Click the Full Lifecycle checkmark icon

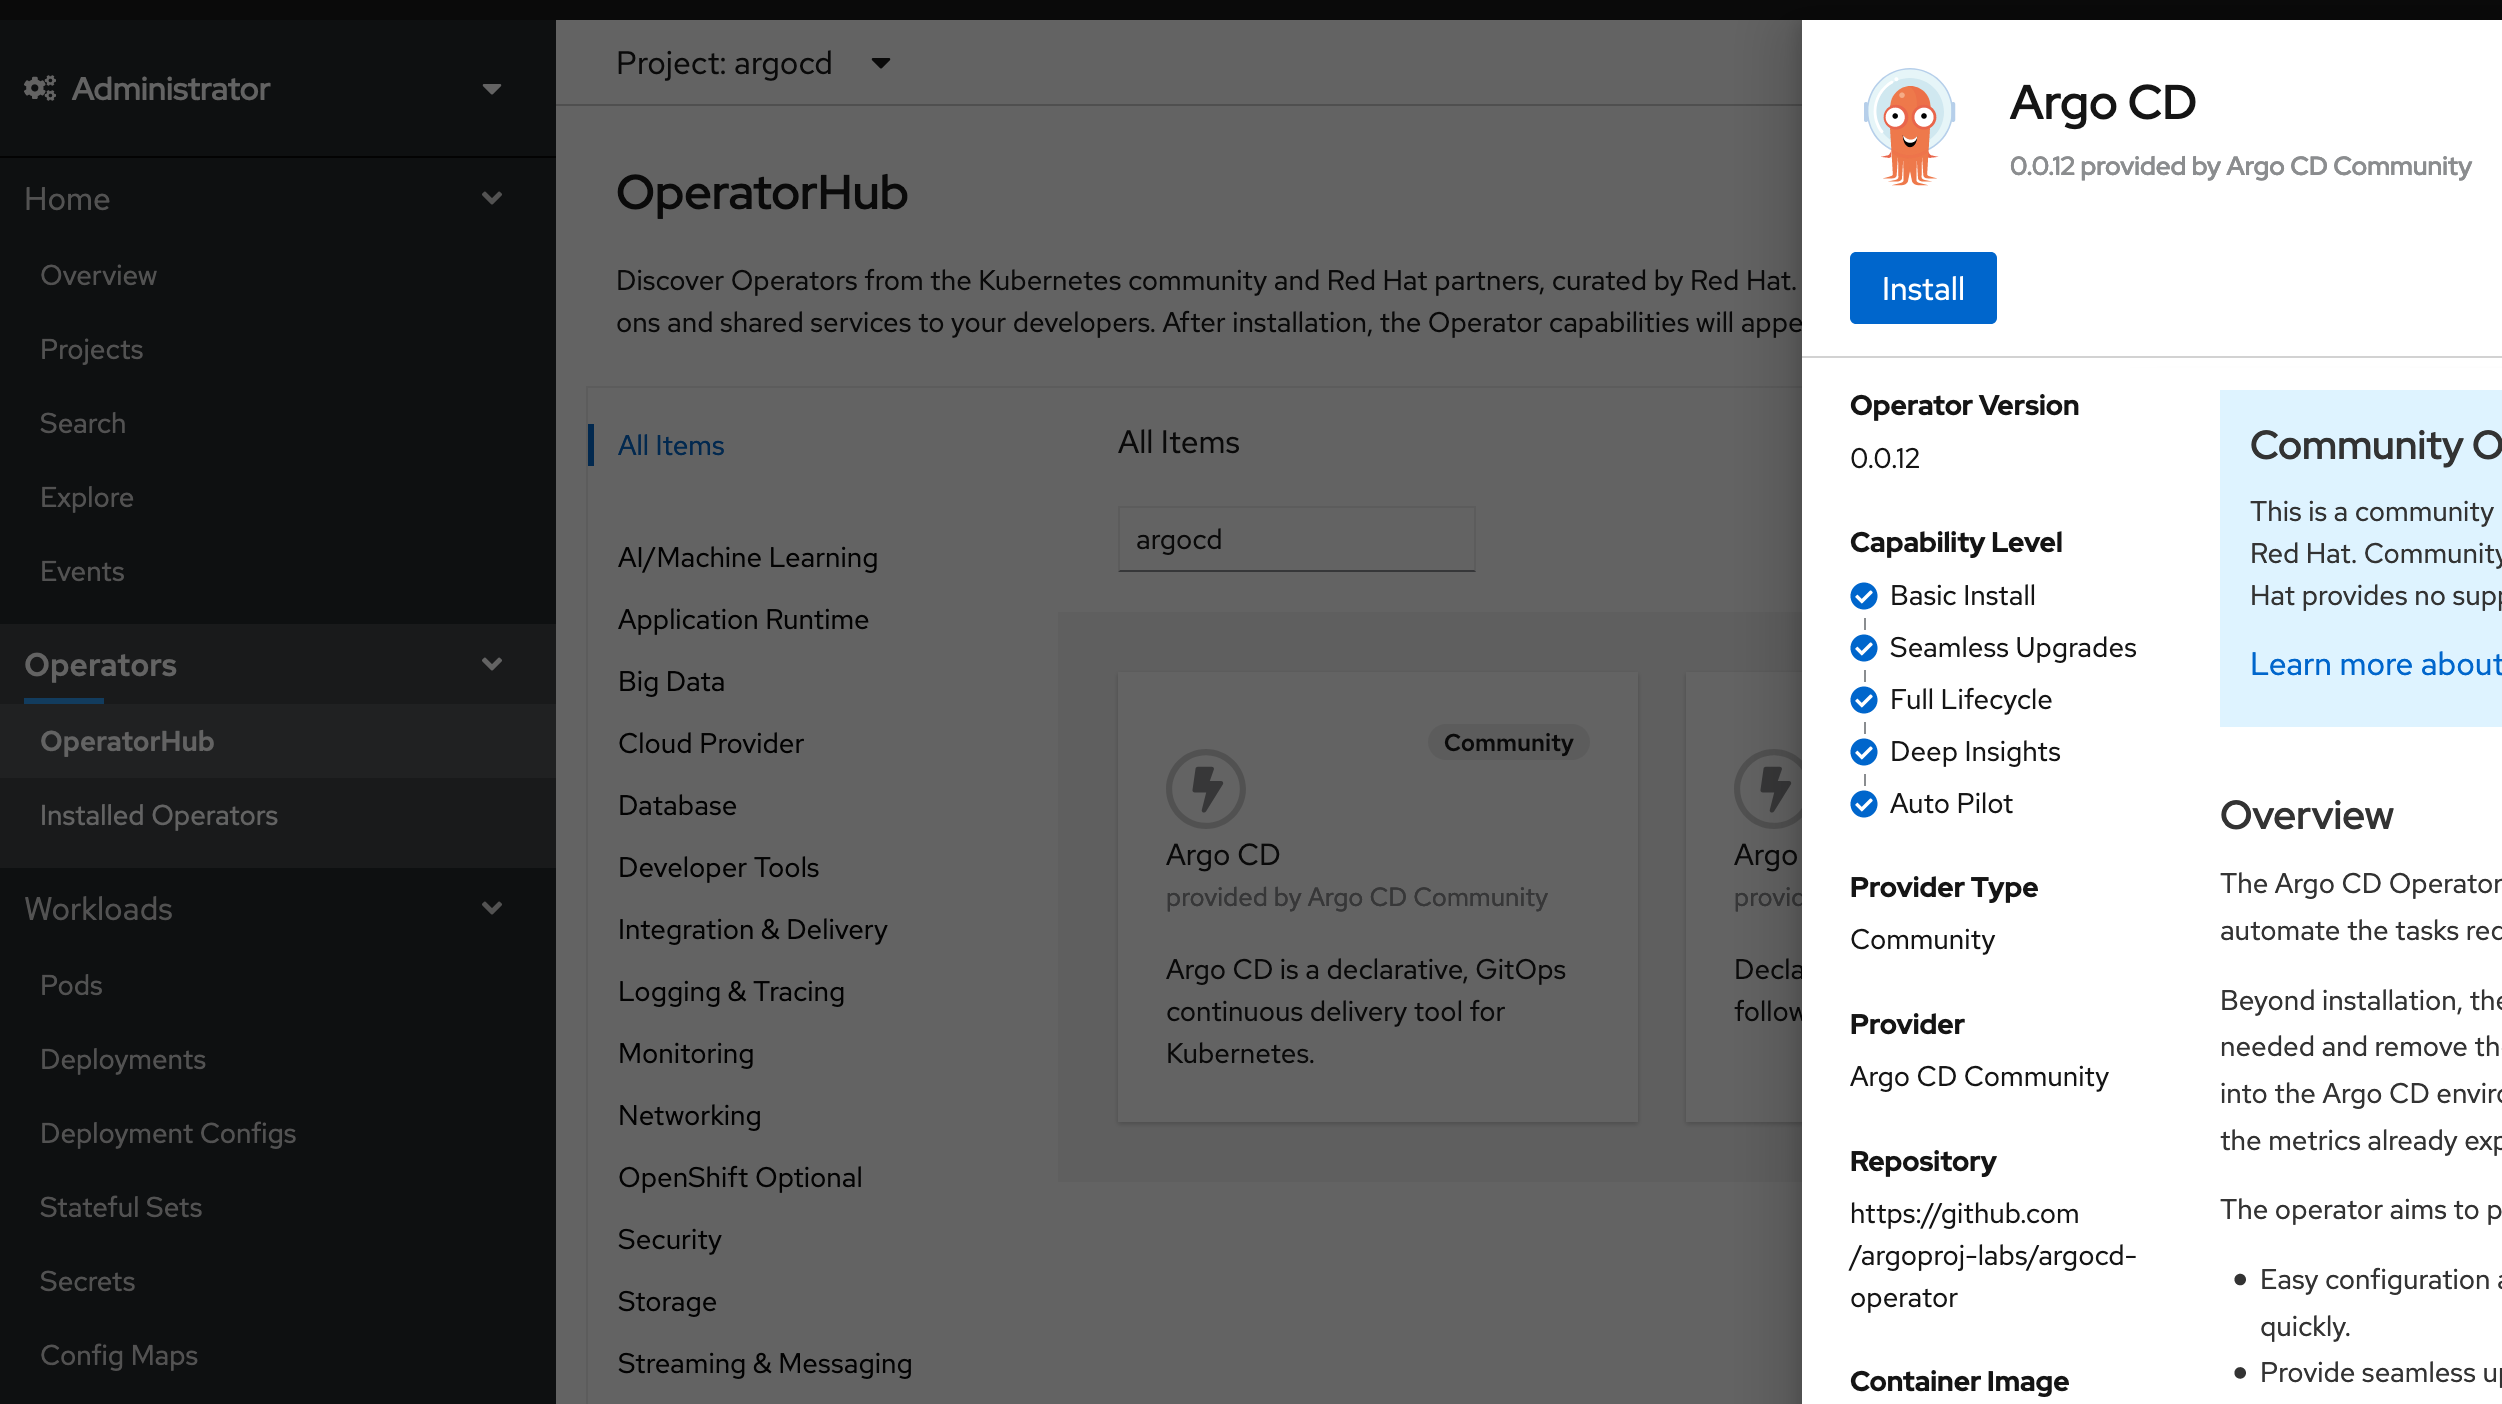pos(1864,700)
